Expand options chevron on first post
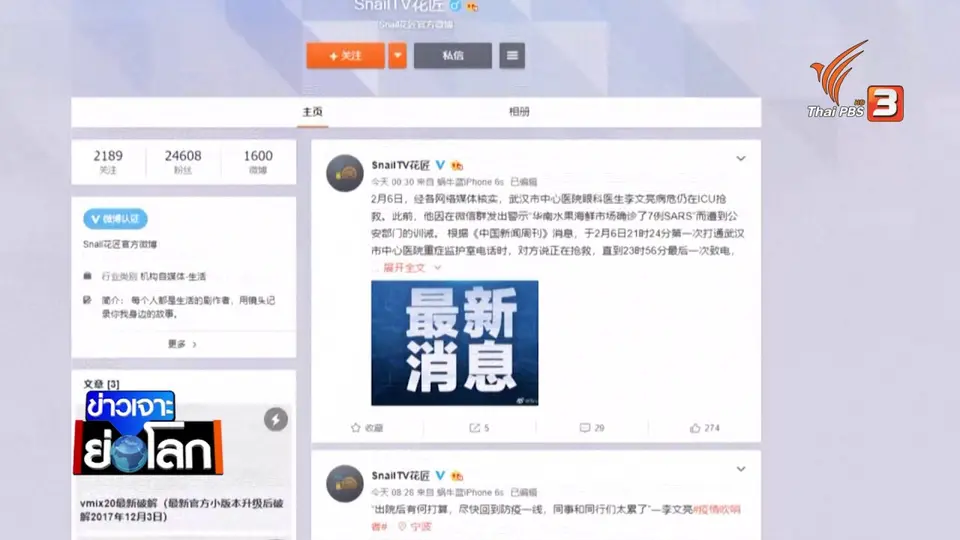The image size is (960, 540). (741, 159)
